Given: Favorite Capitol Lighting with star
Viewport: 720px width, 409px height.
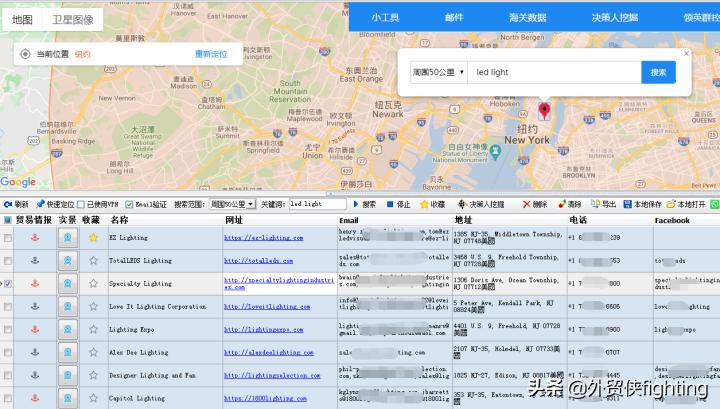Looking at the screenshot, I should click(x=93, y=398).
